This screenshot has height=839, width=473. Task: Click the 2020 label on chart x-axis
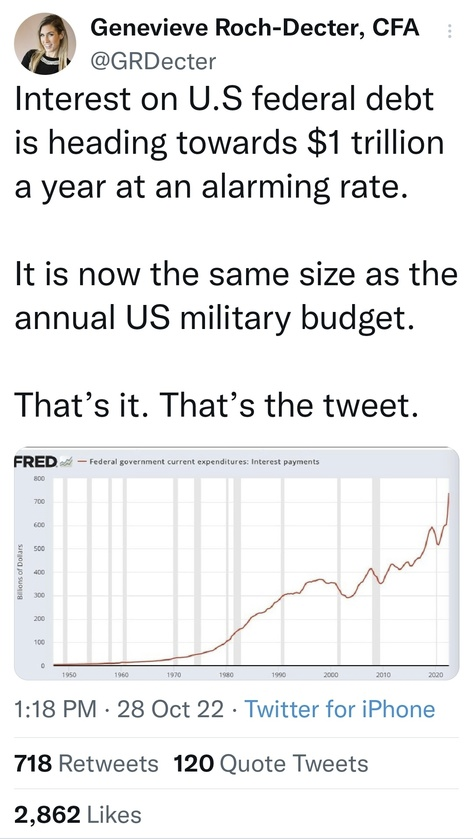437,676
